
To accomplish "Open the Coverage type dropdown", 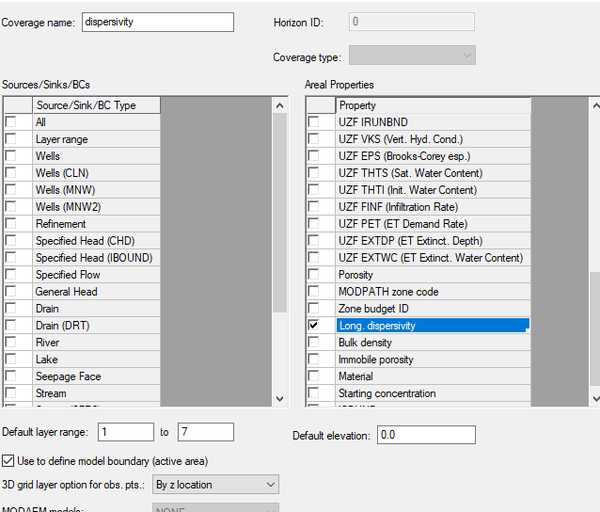I will pos(411,56).
